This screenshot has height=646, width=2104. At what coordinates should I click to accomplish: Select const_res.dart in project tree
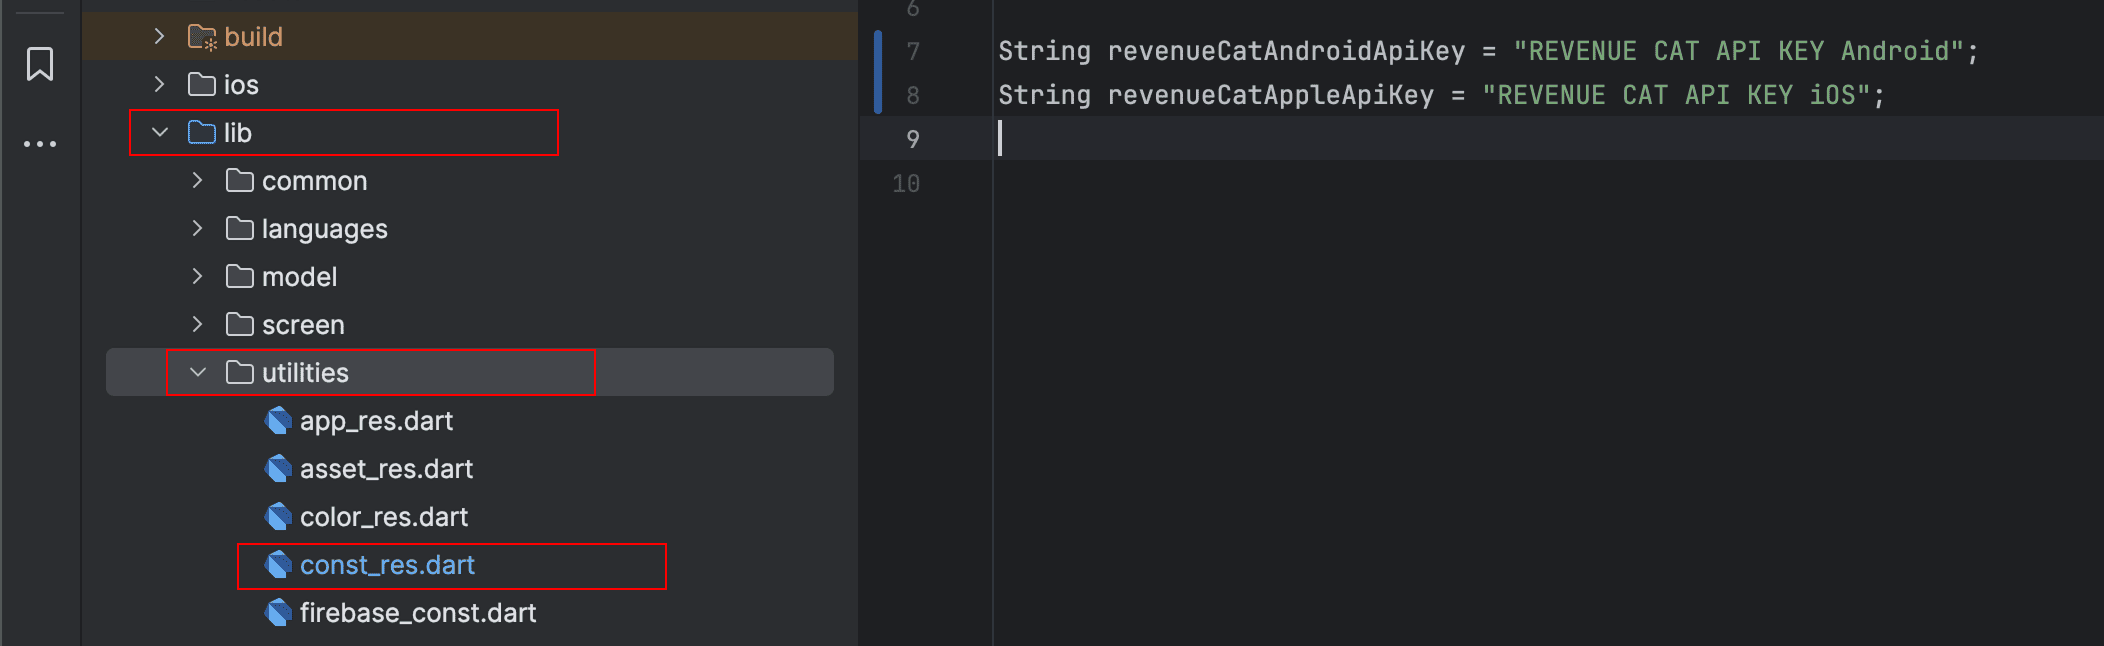(x=387, y=565)
